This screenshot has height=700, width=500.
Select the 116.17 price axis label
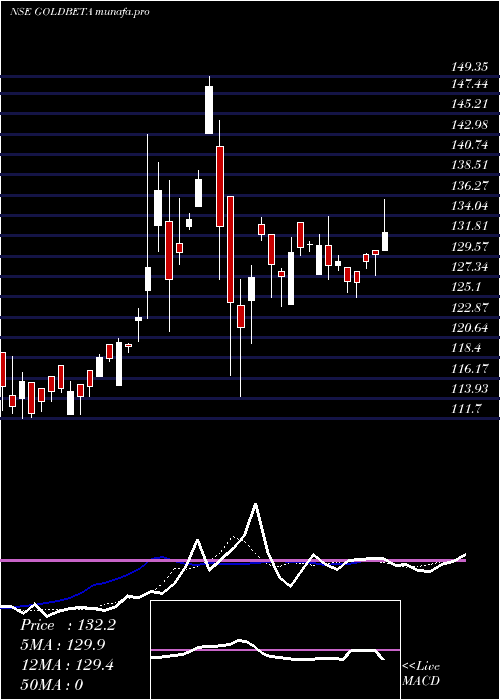[x=470, y=369]
